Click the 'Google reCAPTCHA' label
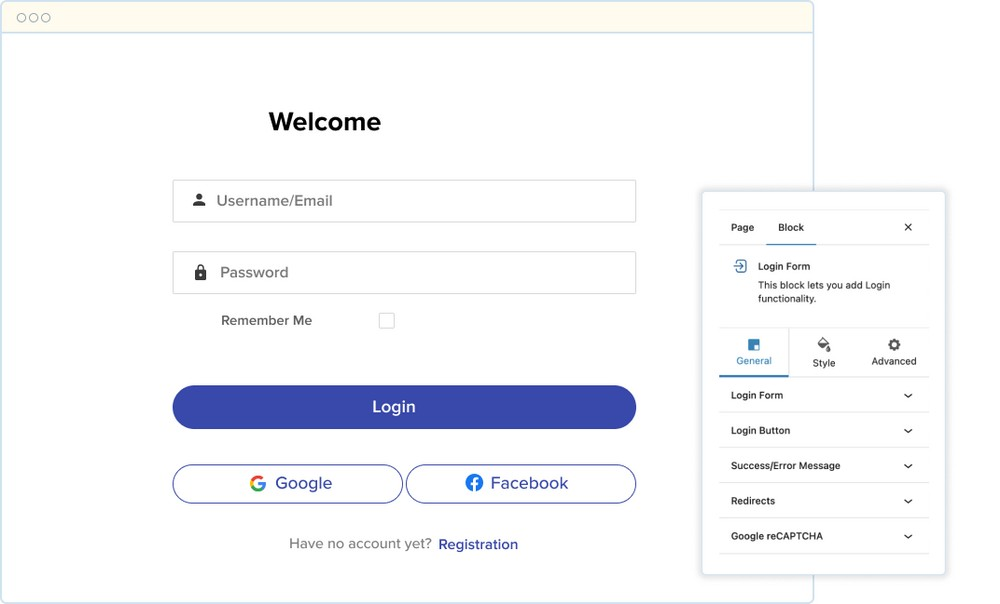 (x=777, y=536)
